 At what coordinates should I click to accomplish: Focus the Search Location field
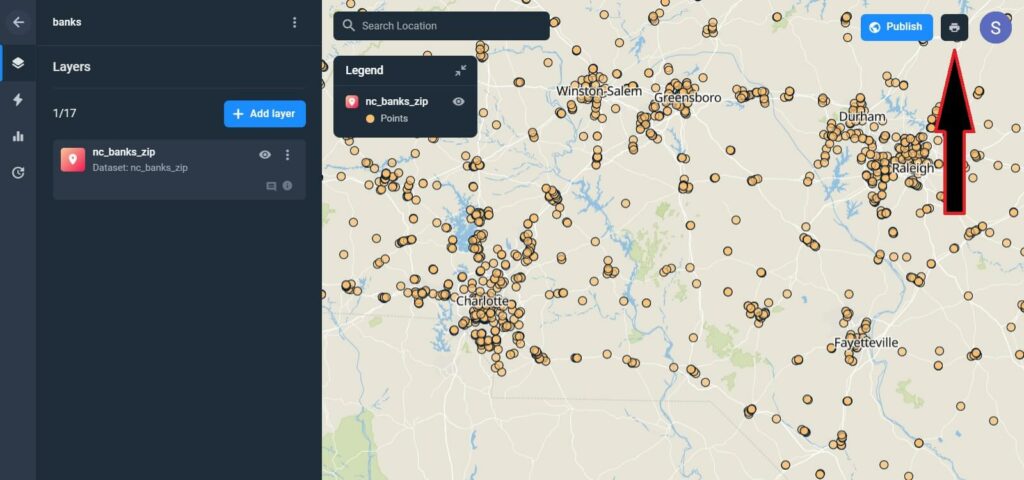[441, 26]
